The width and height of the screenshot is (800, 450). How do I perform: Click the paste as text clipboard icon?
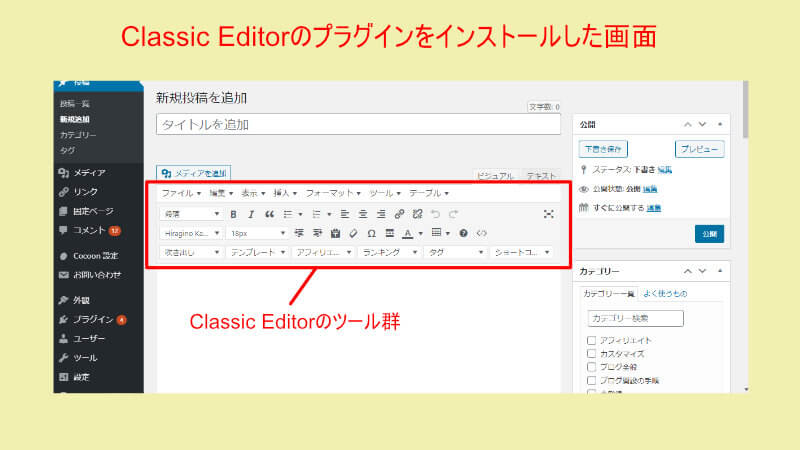pyautogui.click(x=335, y=233)
